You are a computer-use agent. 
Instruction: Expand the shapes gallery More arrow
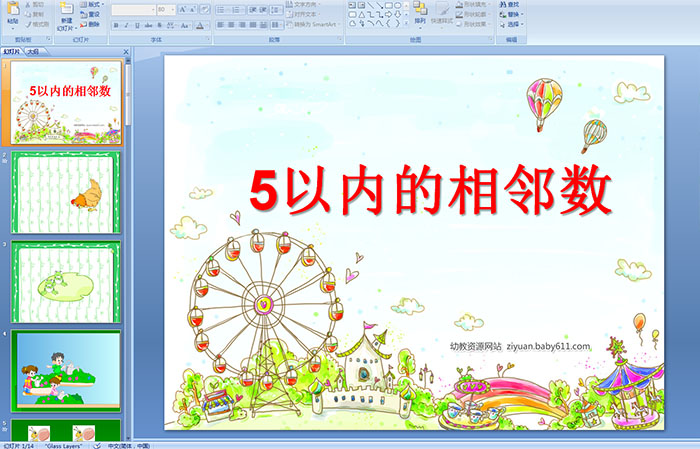[406, 23]
